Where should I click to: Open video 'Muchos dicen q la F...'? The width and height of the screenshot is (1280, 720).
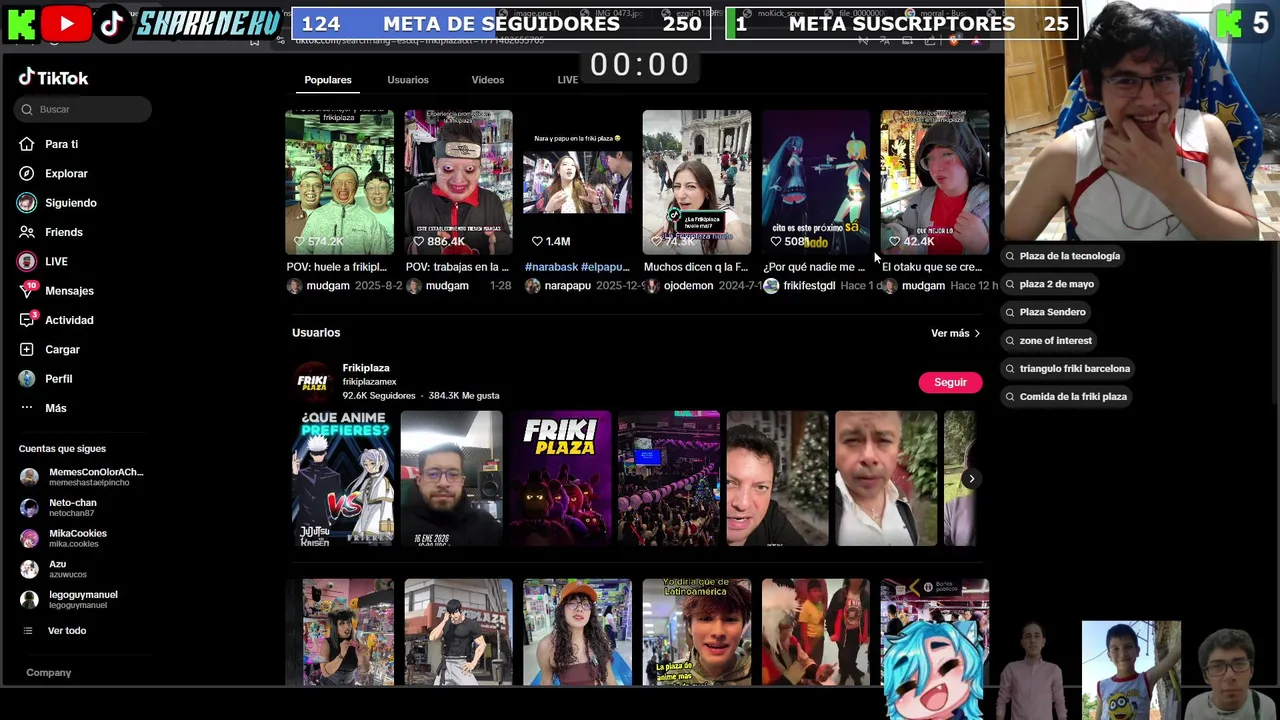(x=697, y=182)
